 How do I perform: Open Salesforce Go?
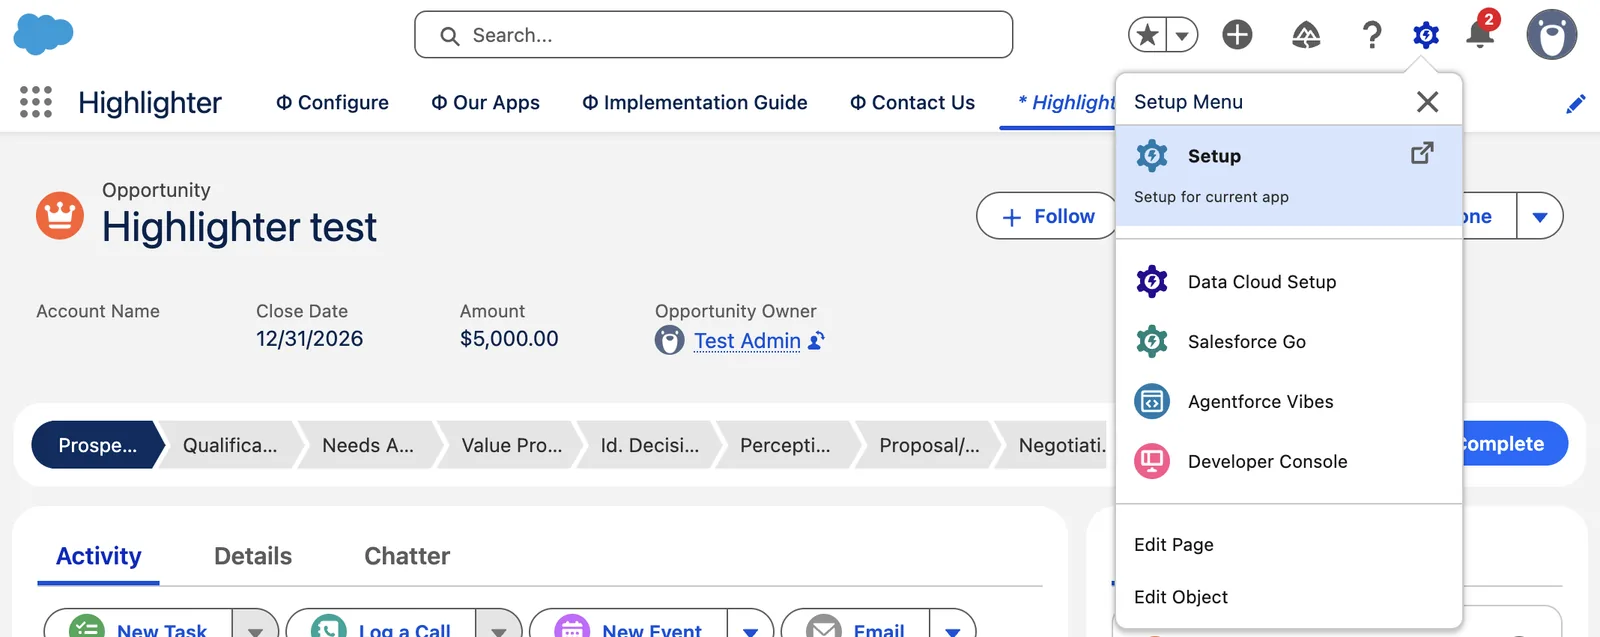coord(1288,342)
